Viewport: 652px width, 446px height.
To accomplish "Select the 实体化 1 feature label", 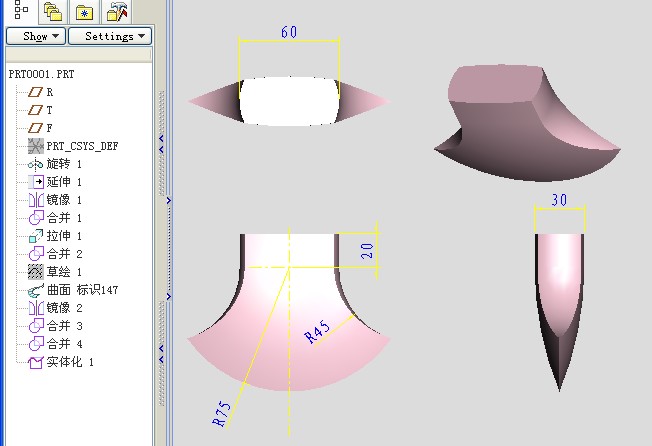I will (x=70, y=362).
